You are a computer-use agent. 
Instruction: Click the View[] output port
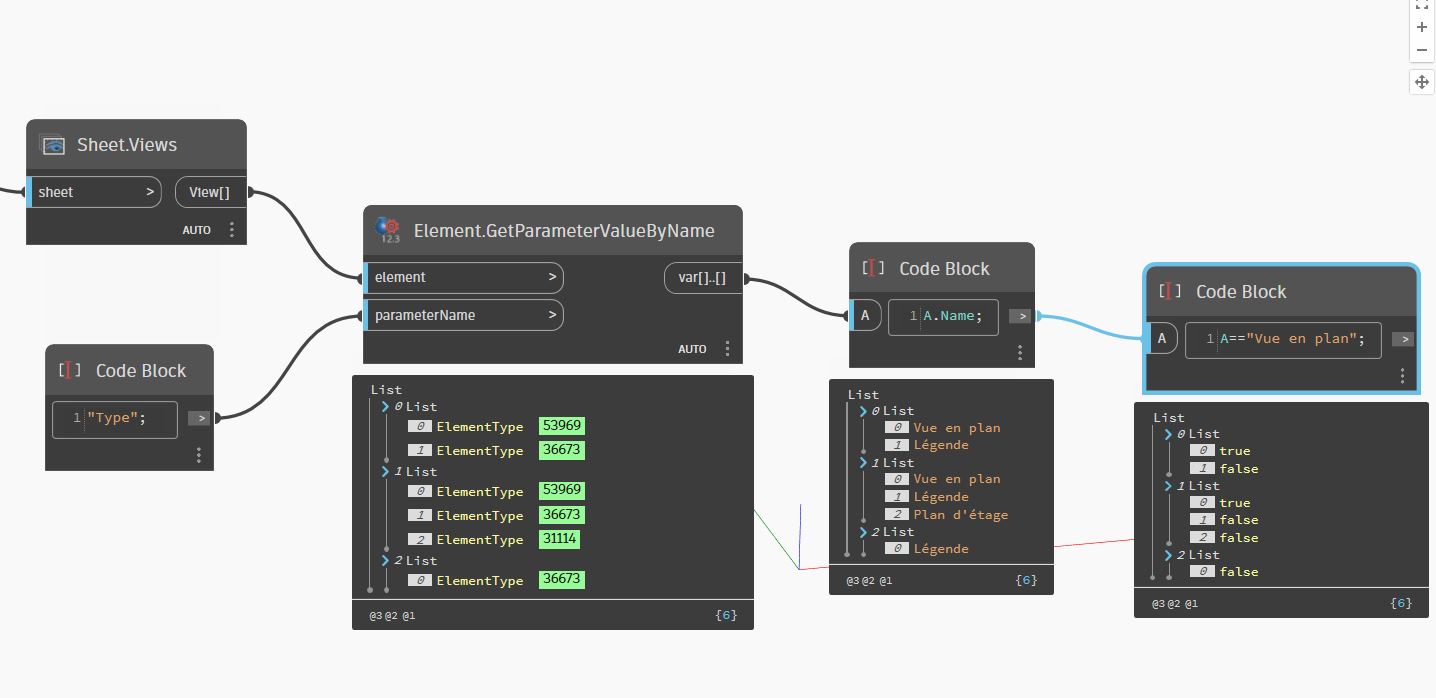click(x=210, y=192)
